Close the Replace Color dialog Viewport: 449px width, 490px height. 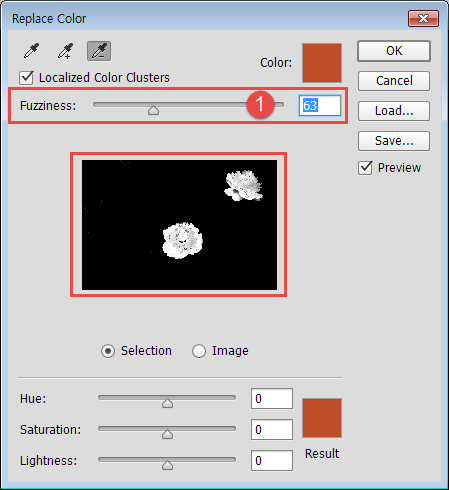(423, 18)
